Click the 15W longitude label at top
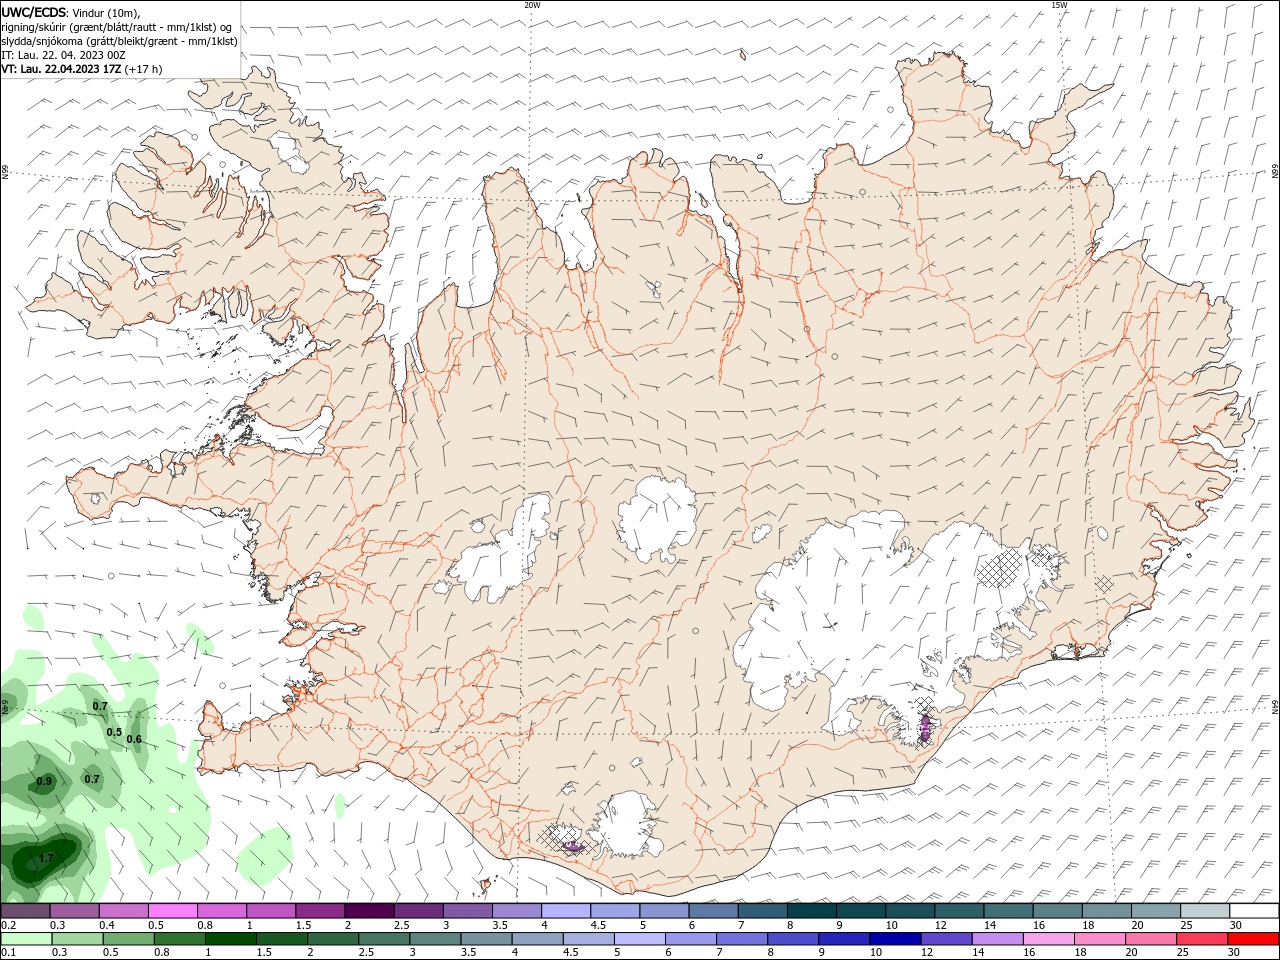The height and width of the screenshot is (960, 1280). tap(1058, 5)
